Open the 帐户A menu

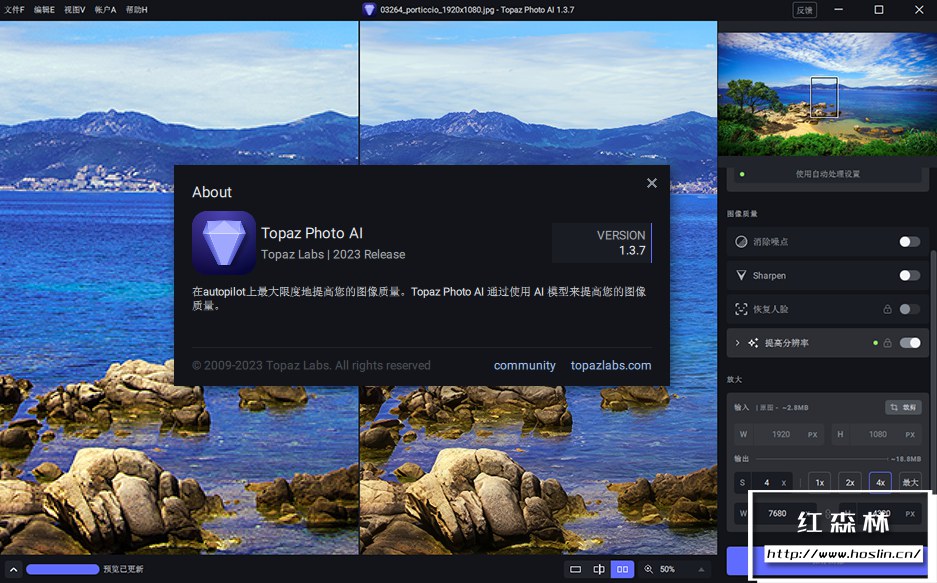(105, 10)
